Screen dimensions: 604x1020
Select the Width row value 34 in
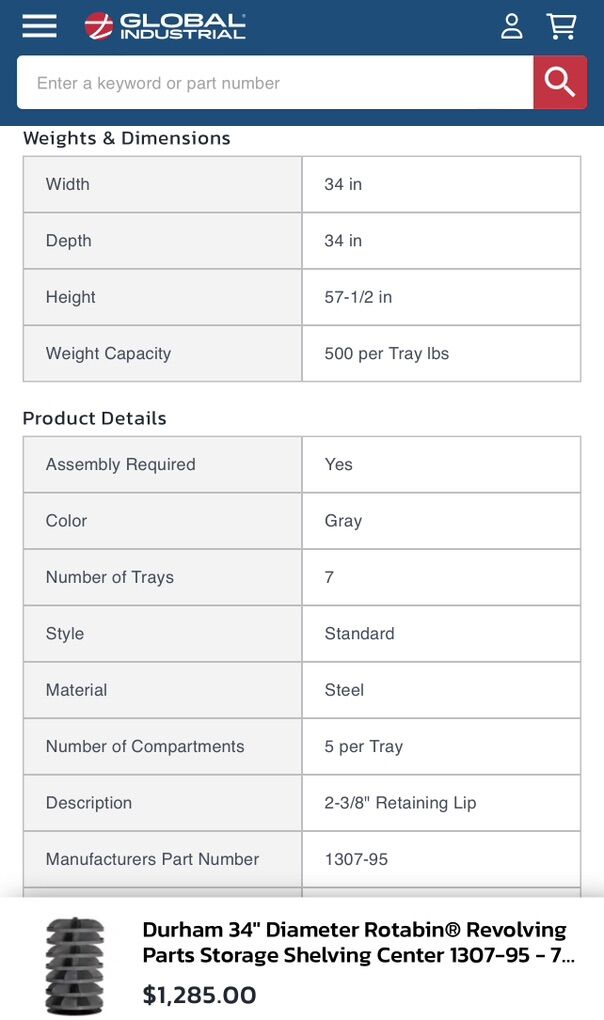pyautogui.click(x=343, y=184)
